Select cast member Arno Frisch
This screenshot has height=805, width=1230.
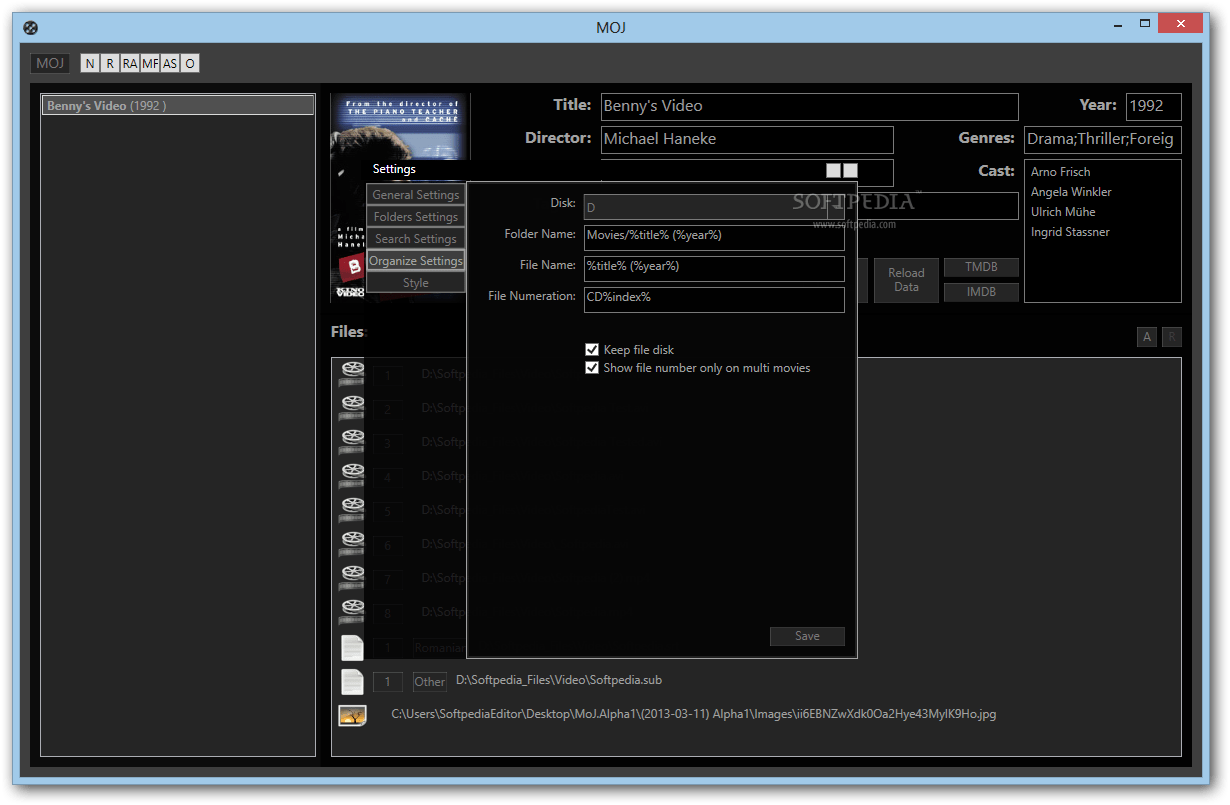tap(1060, 172)
